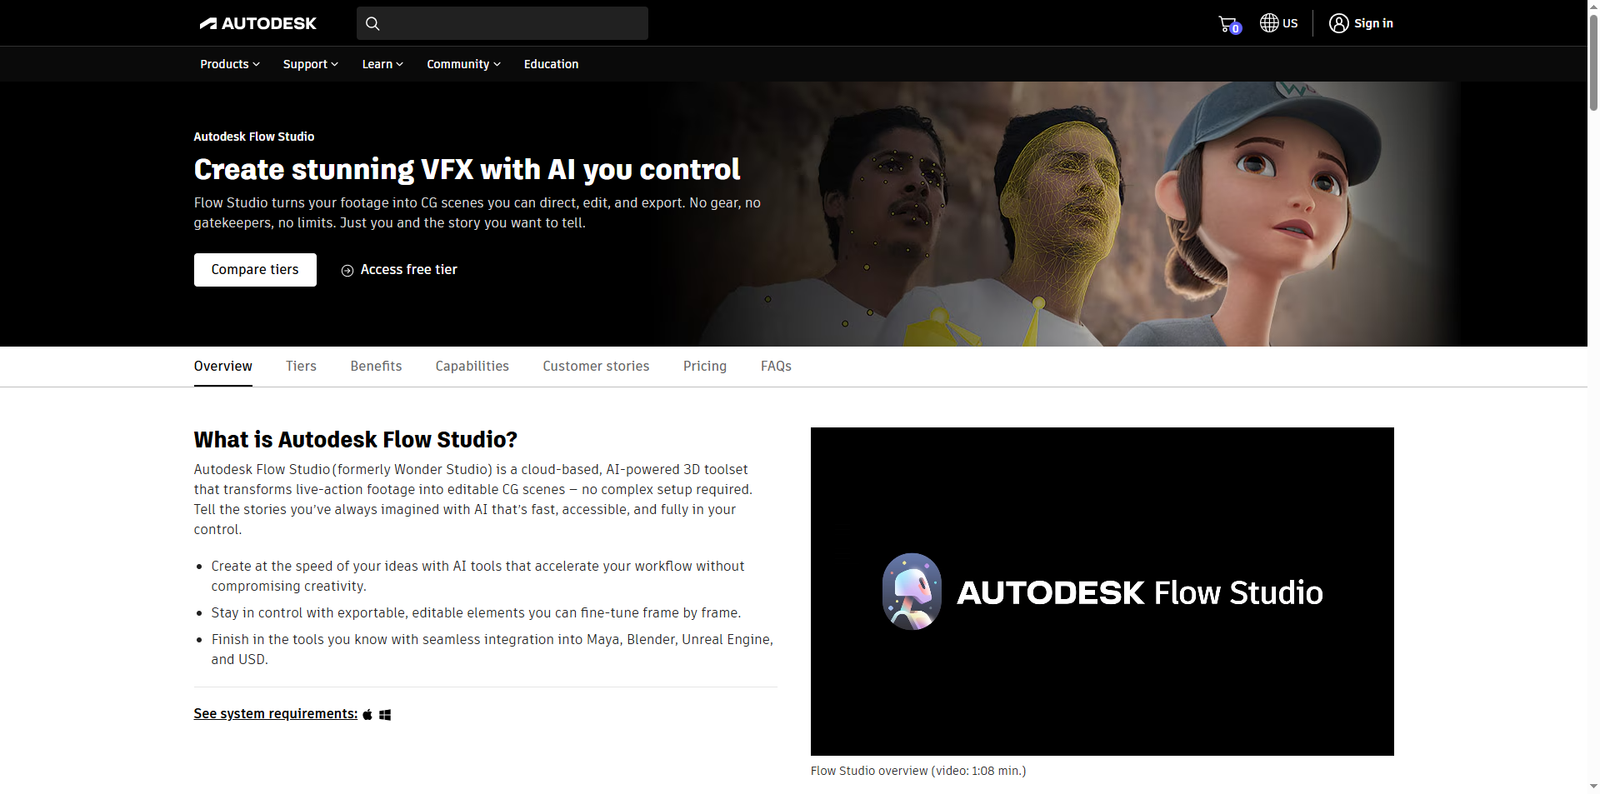Expand the Support menu
Viewport: 1600px width, 794px height.
(311, 64)
